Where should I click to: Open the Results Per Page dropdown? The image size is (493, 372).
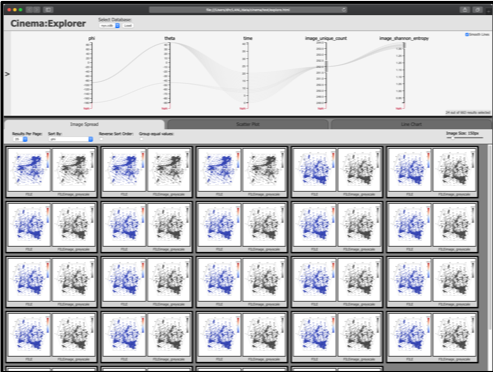coord(20,139)
